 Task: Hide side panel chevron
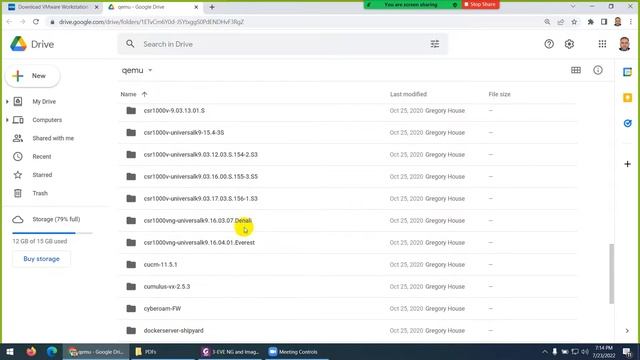coord(627,331)
